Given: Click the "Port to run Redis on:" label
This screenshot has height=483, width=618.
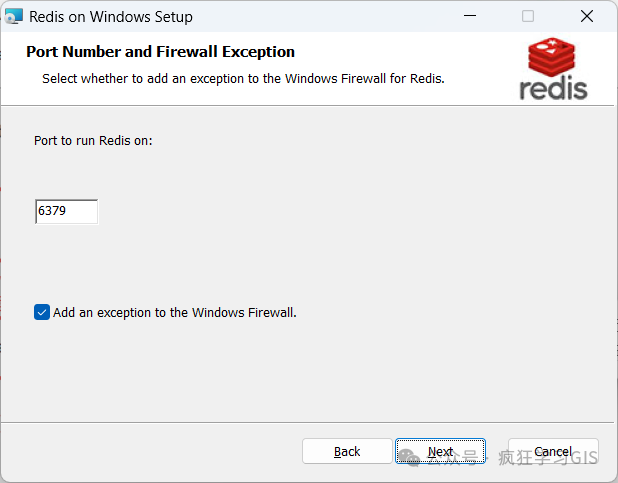Looking at the screenshot, I should (x=93, y=141).
